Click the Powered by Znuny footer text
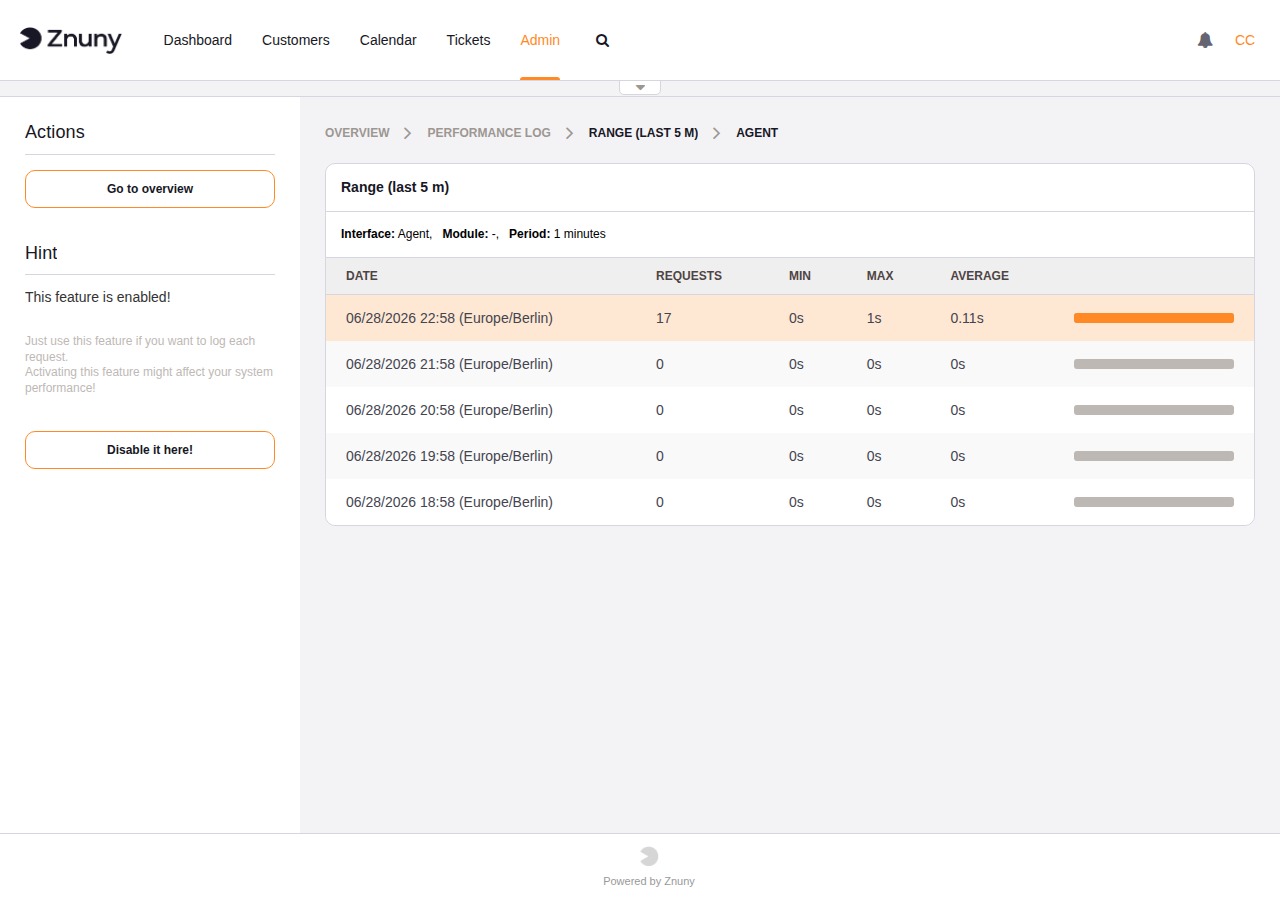The height and width of the screenshot is (900, 1280). coord(649,881)
